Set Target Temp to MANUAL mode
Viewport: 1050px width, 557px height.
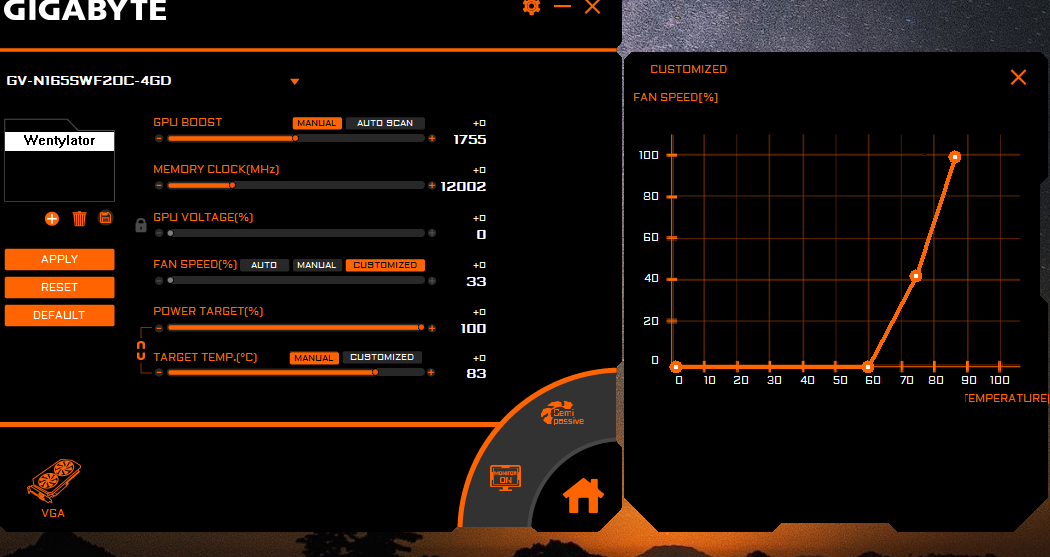pyautogui.click(x=314, y=357)
